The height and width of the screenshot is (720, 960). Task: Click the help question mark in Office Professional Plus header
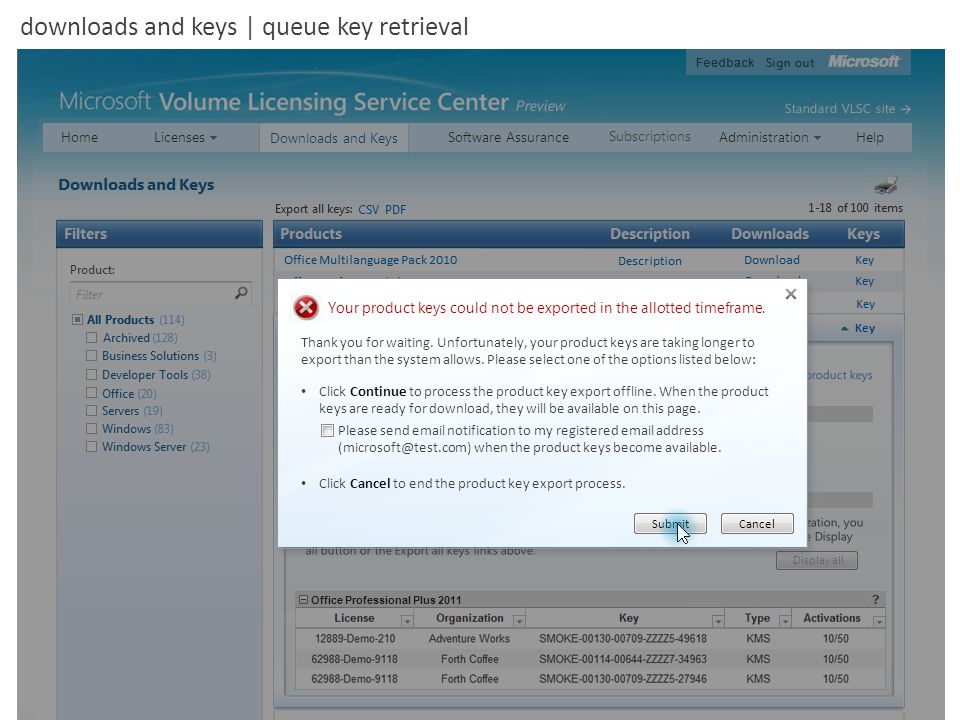tap(876, 599)
